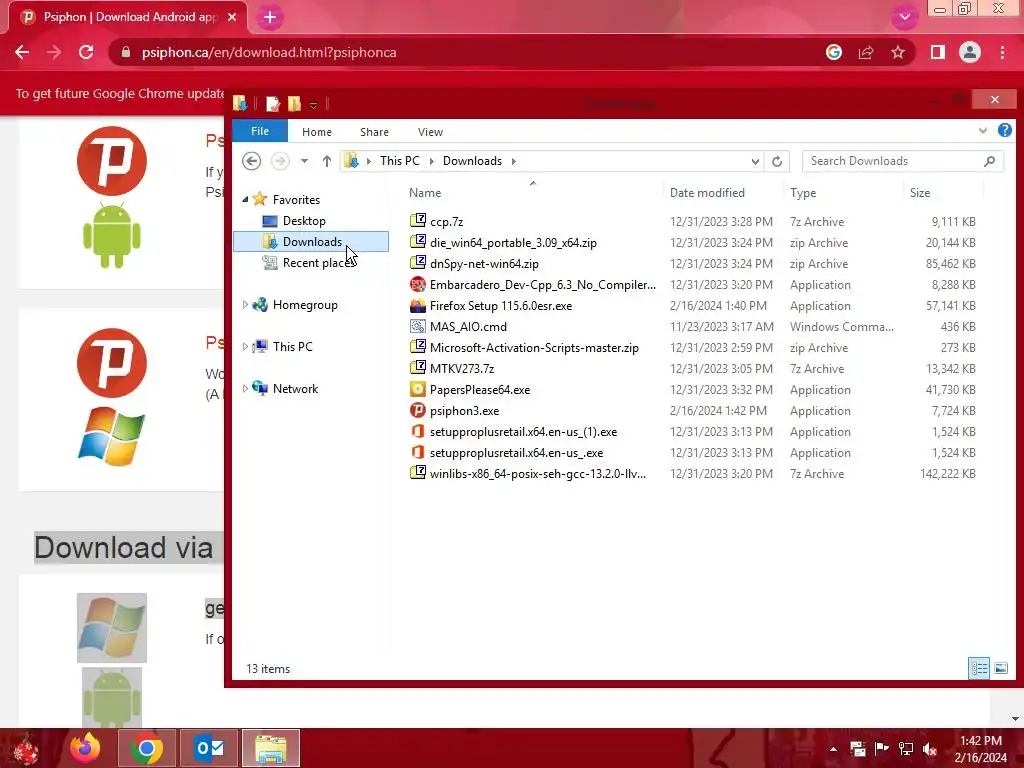
Task: Reload the Chrome page
Action: [x=86, y=52]
